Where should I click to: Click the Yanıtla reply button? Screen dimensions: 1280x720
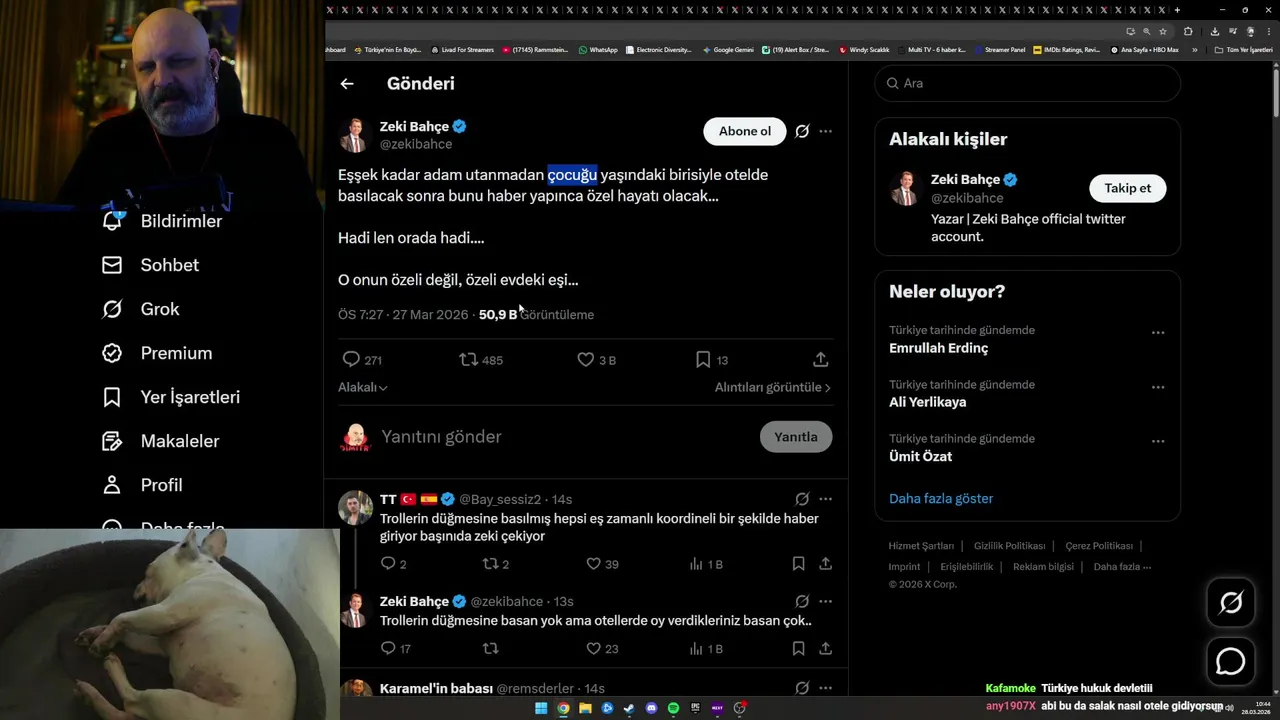(x=796, y=437)
